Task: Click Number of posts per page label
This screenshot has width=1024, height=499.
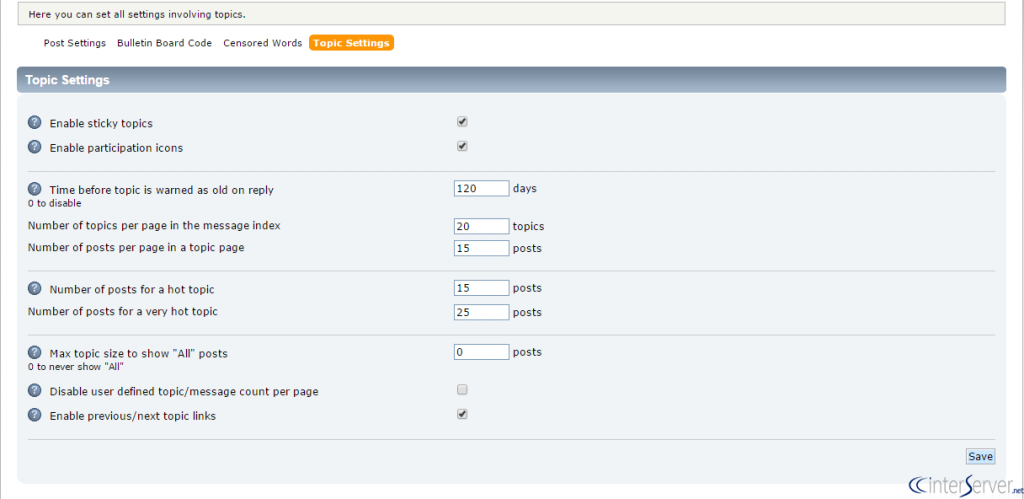Action: coord(136,248)
